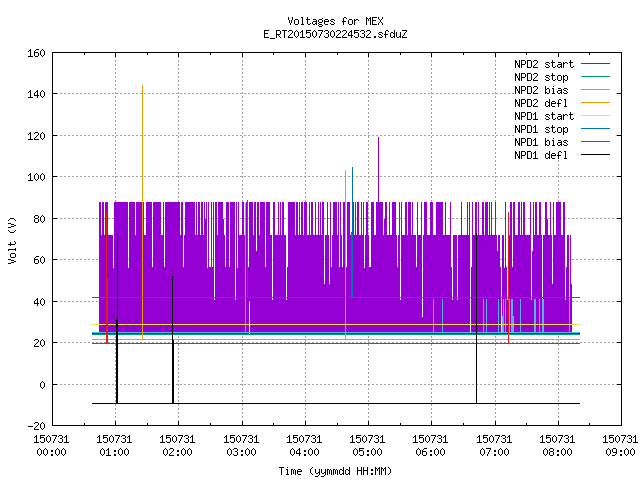The image size is (640, 480).
Task: Click the 'Time (yymmdd HH:MM)' x-axis label
Action: (x=335, y=471)
